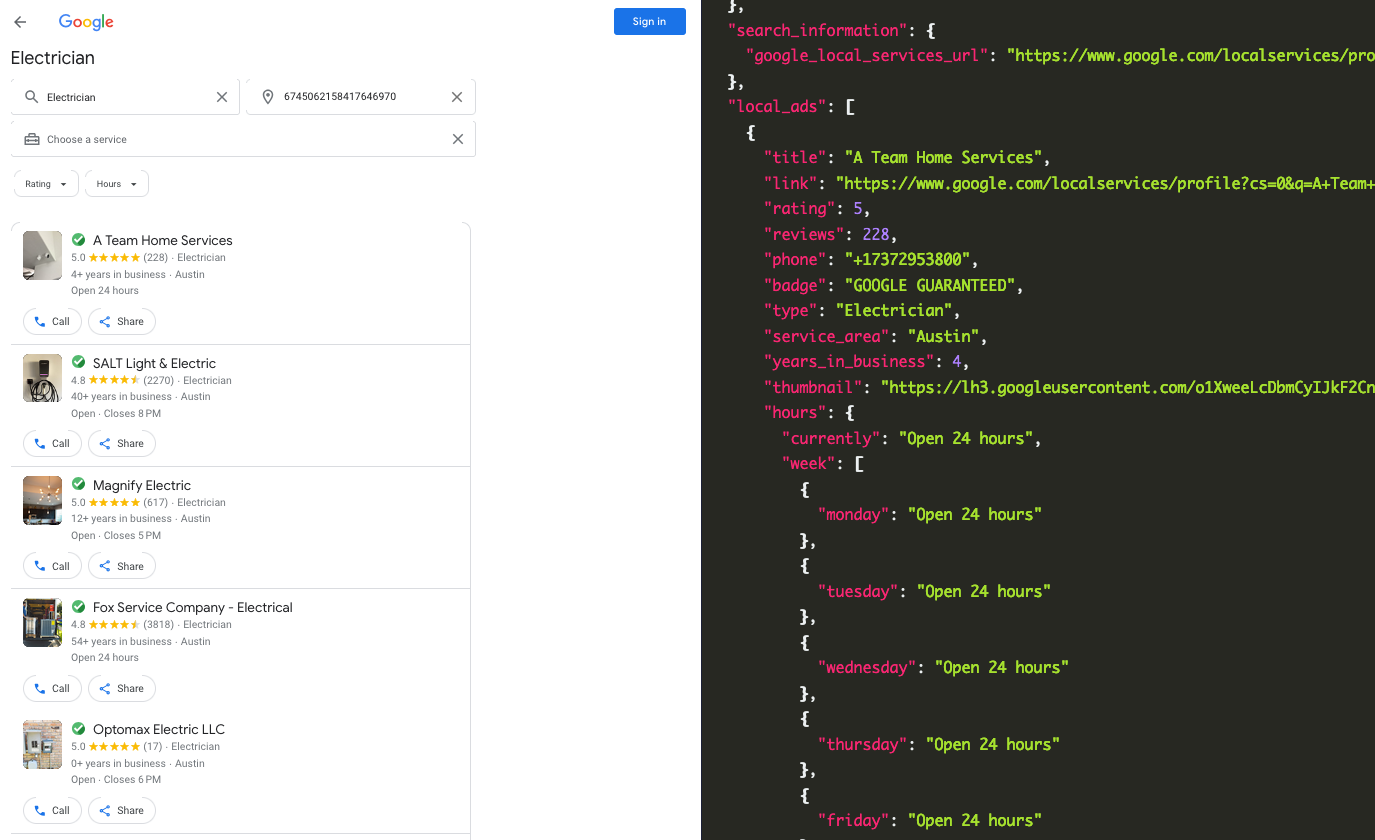Viewport: 1375px width, 840px height.
Task: Clear the location field value
Action: (457, 97)
